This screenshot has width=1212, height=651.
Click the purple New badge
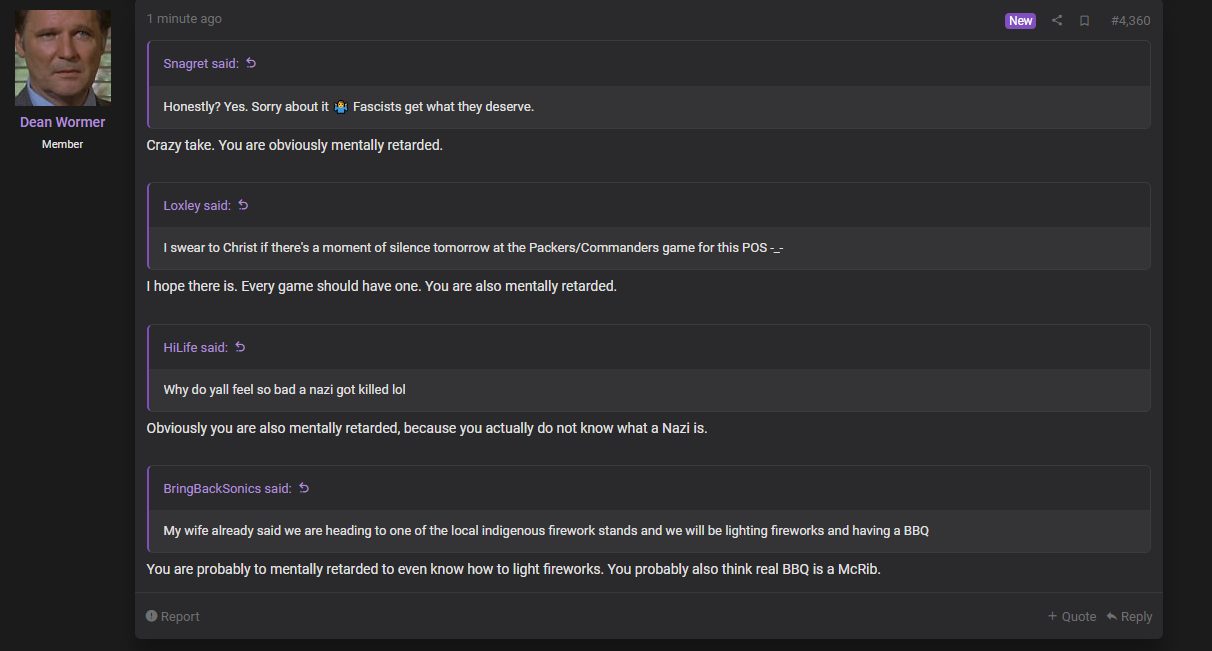pyautogui.click(x=1020, y=20)
